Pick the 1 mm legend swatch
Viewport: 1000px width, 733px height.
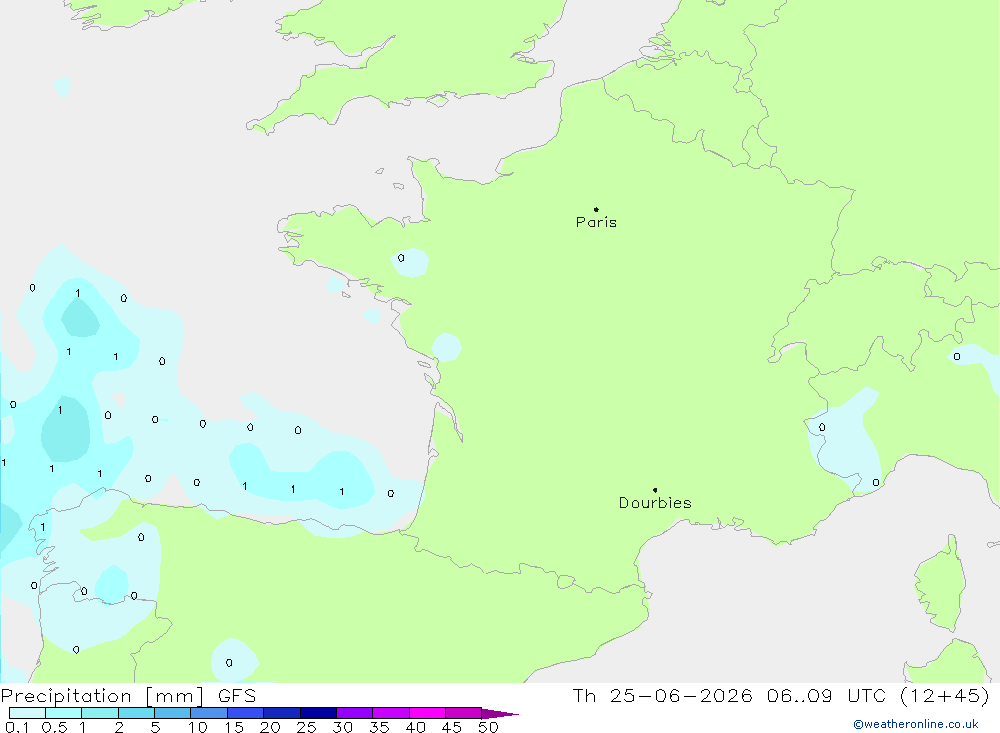coord(100,713)
